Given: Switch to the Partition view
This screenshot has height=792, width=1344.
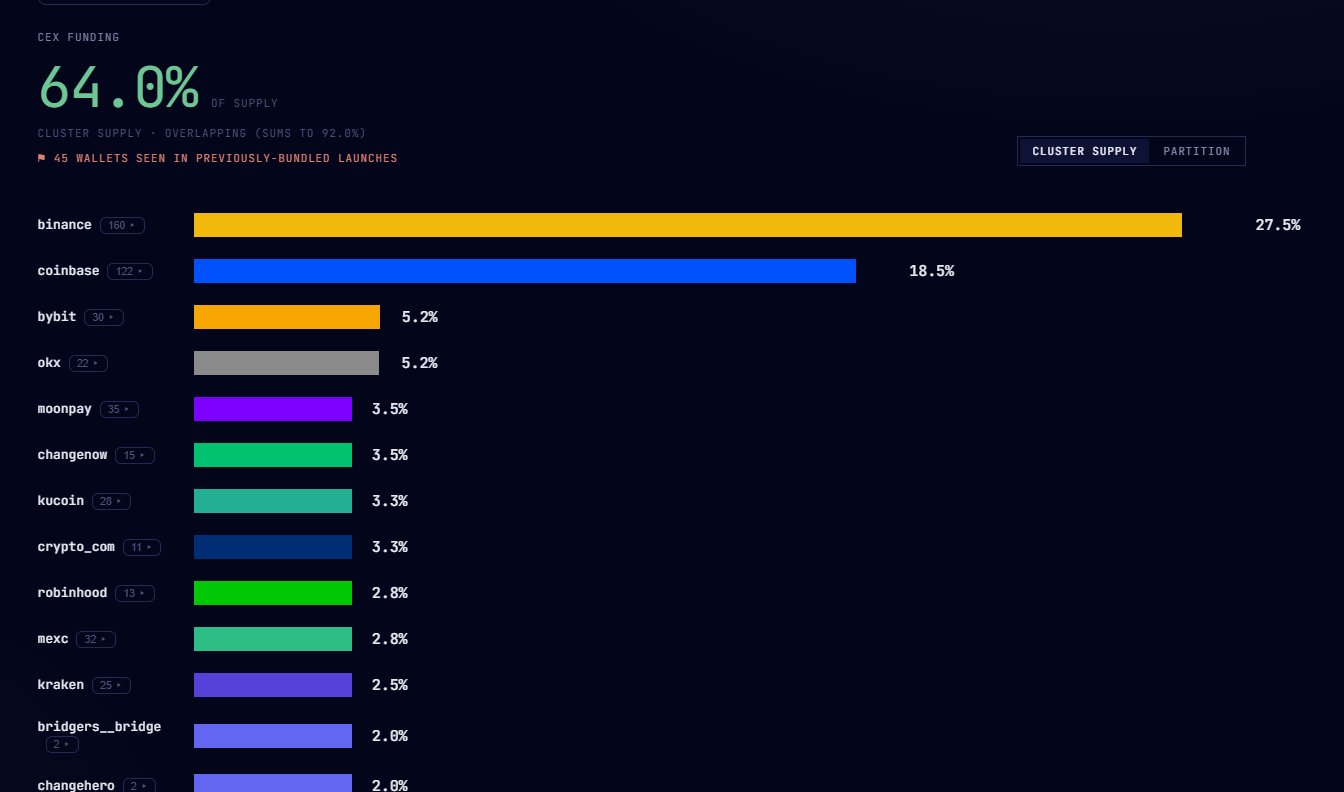Looking at the screenshot, I should point(1196,151).
